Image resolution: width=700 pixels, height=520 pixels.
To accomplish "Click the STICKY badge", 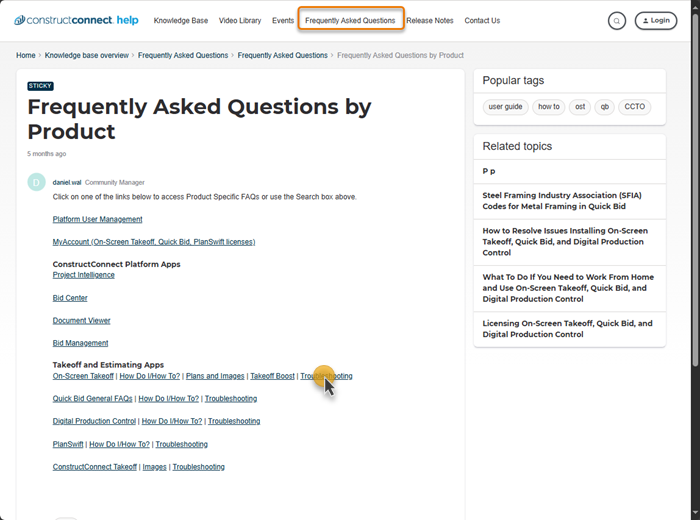I will pos(40,86).
